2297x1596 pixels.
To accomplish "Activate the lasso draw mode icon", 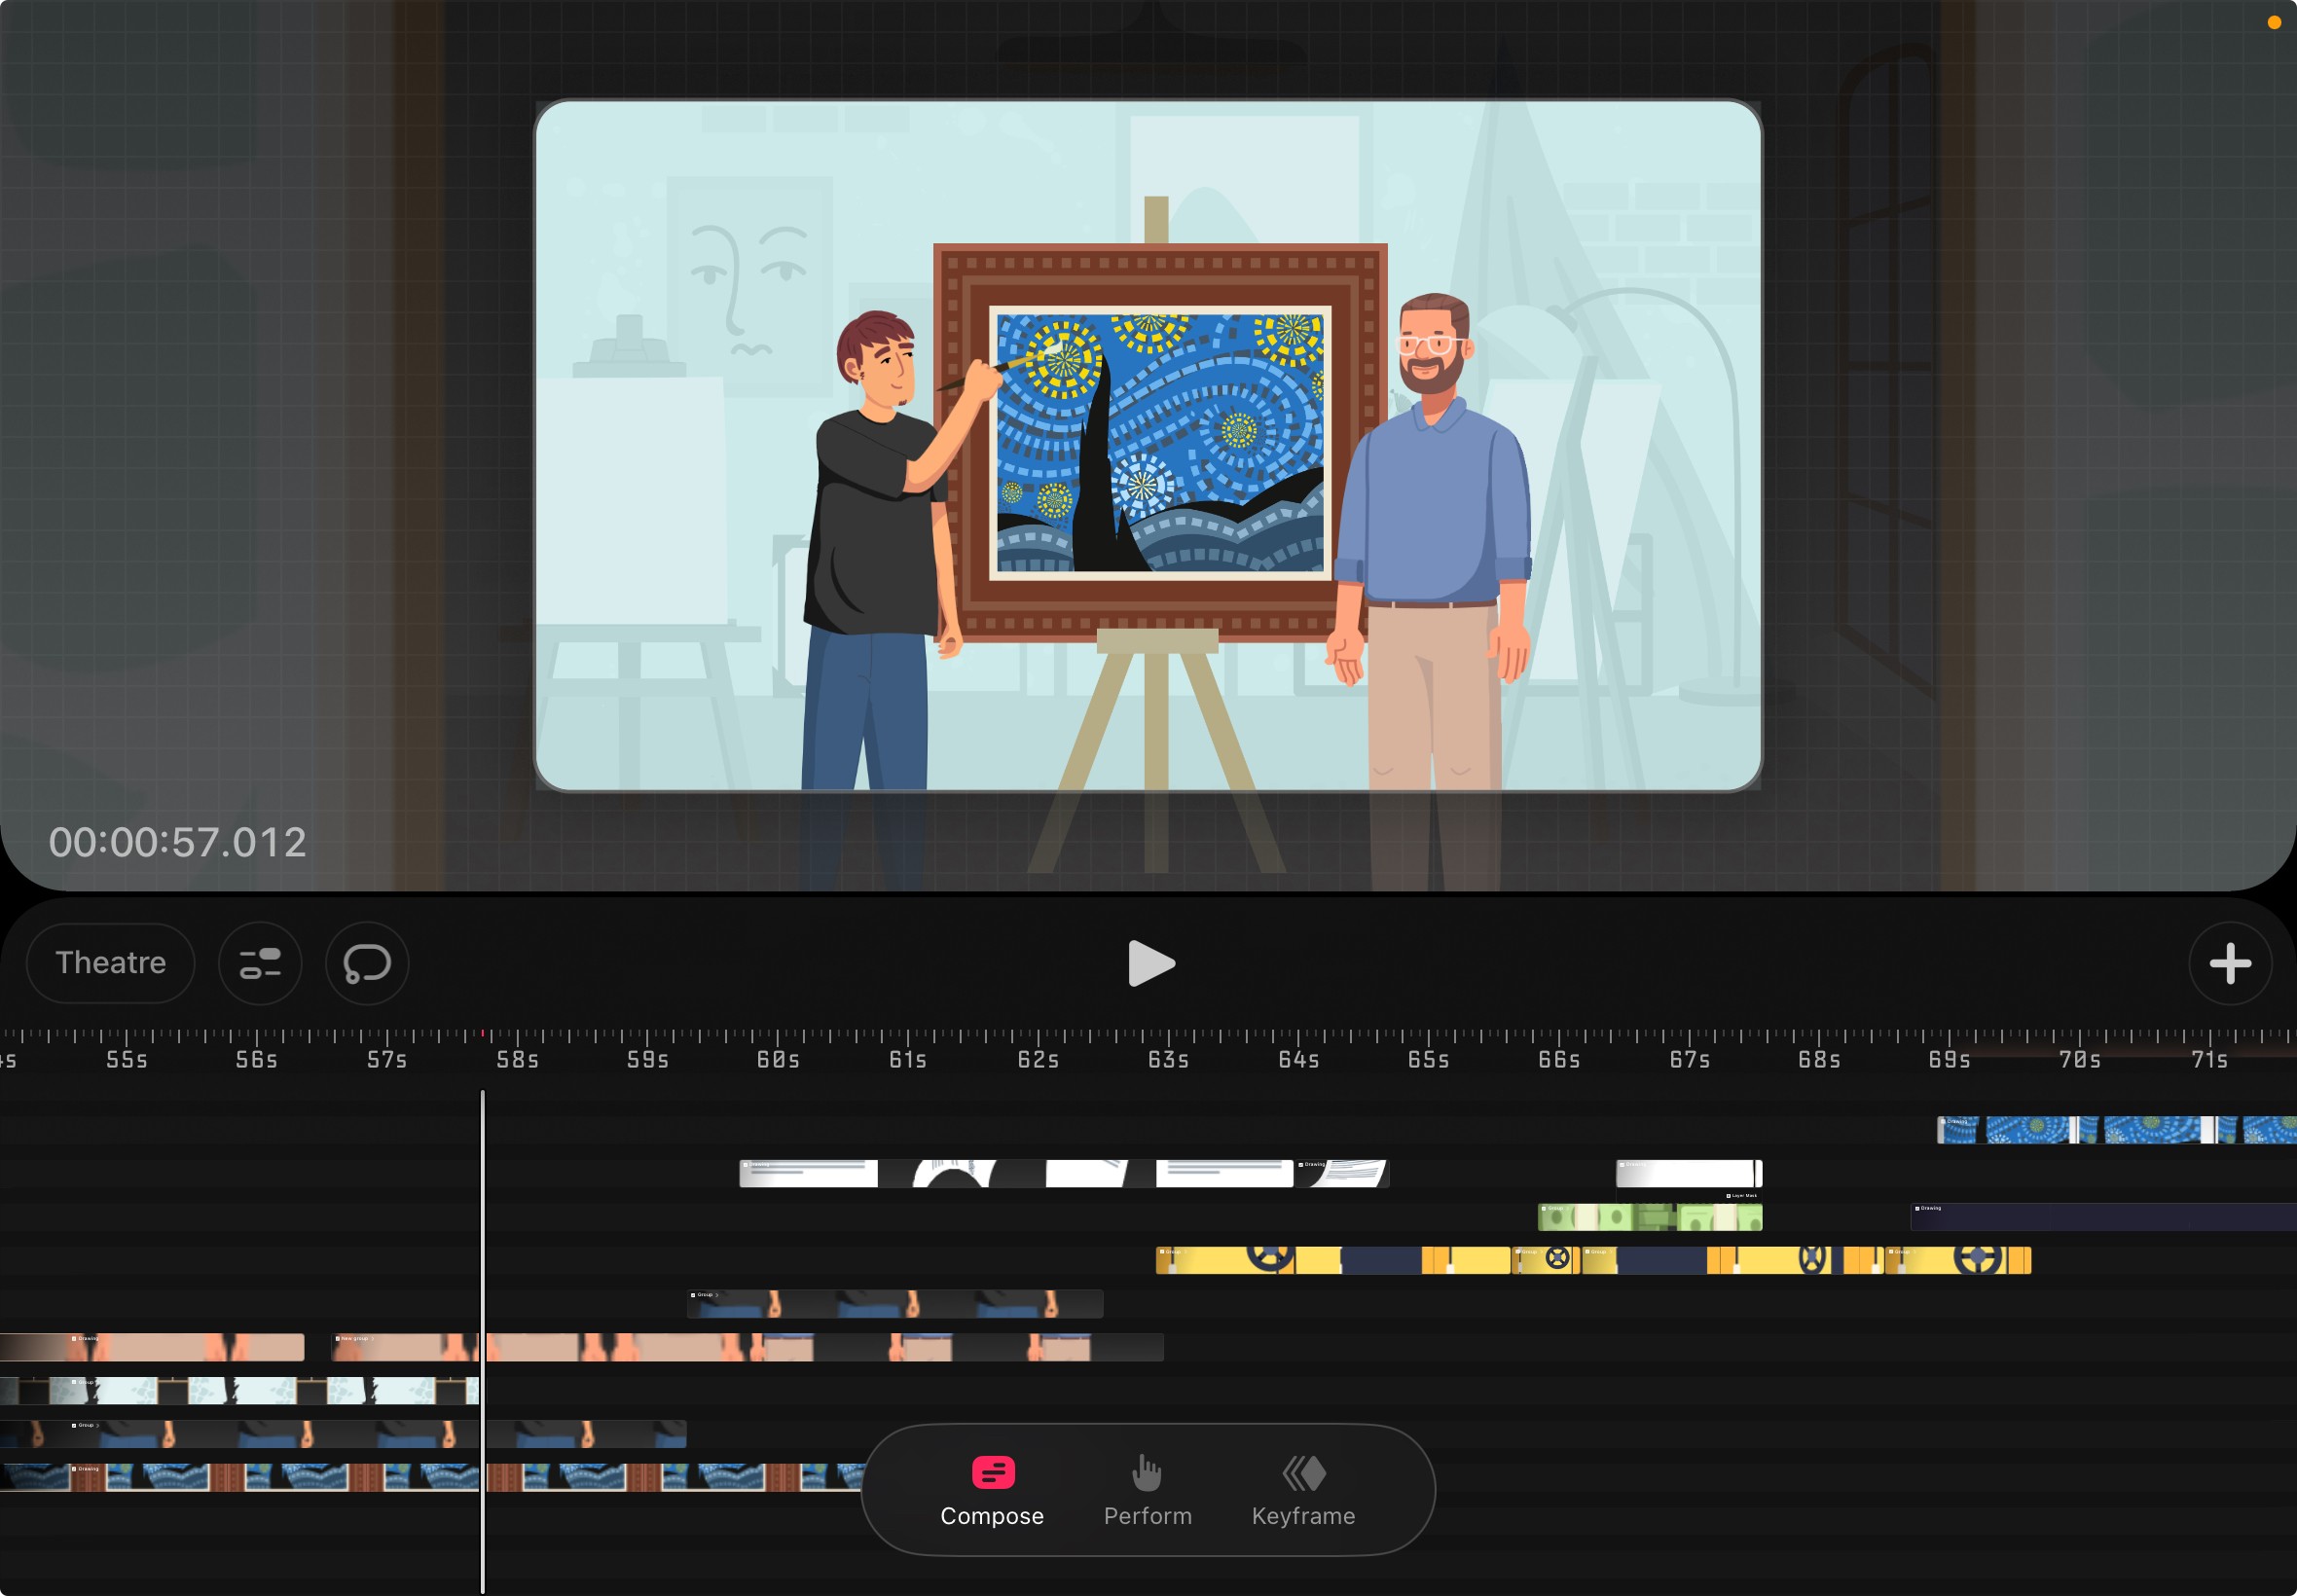I will coord(367,964).
